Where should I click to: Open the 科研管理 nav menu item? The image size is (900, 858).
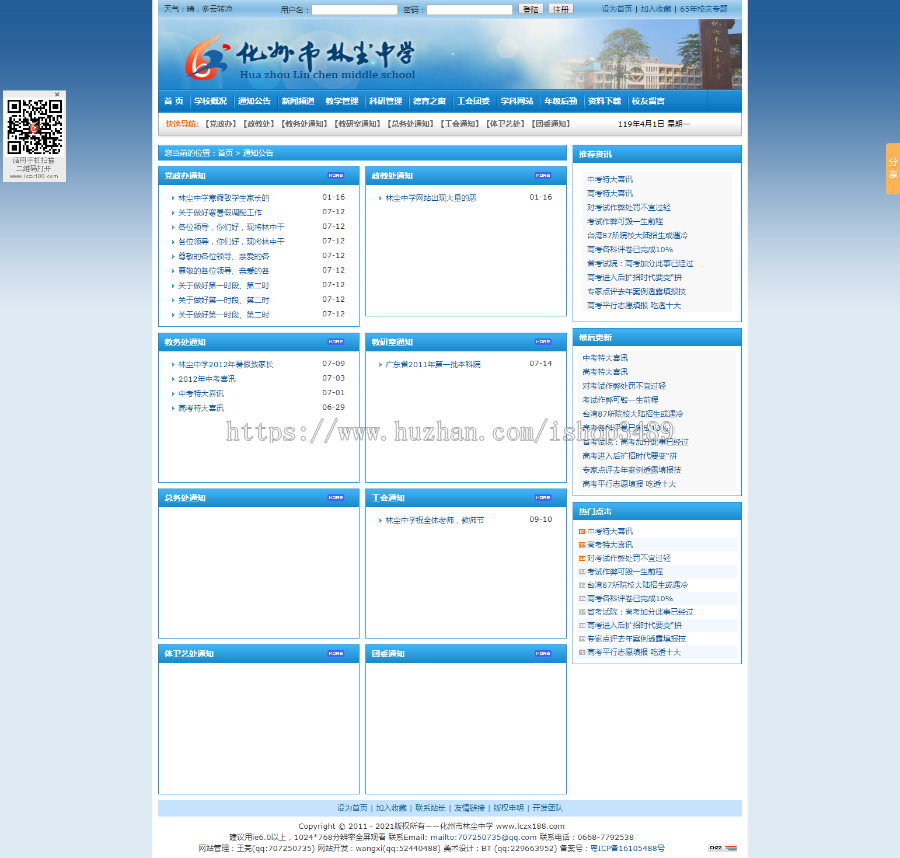coord(385,101)
